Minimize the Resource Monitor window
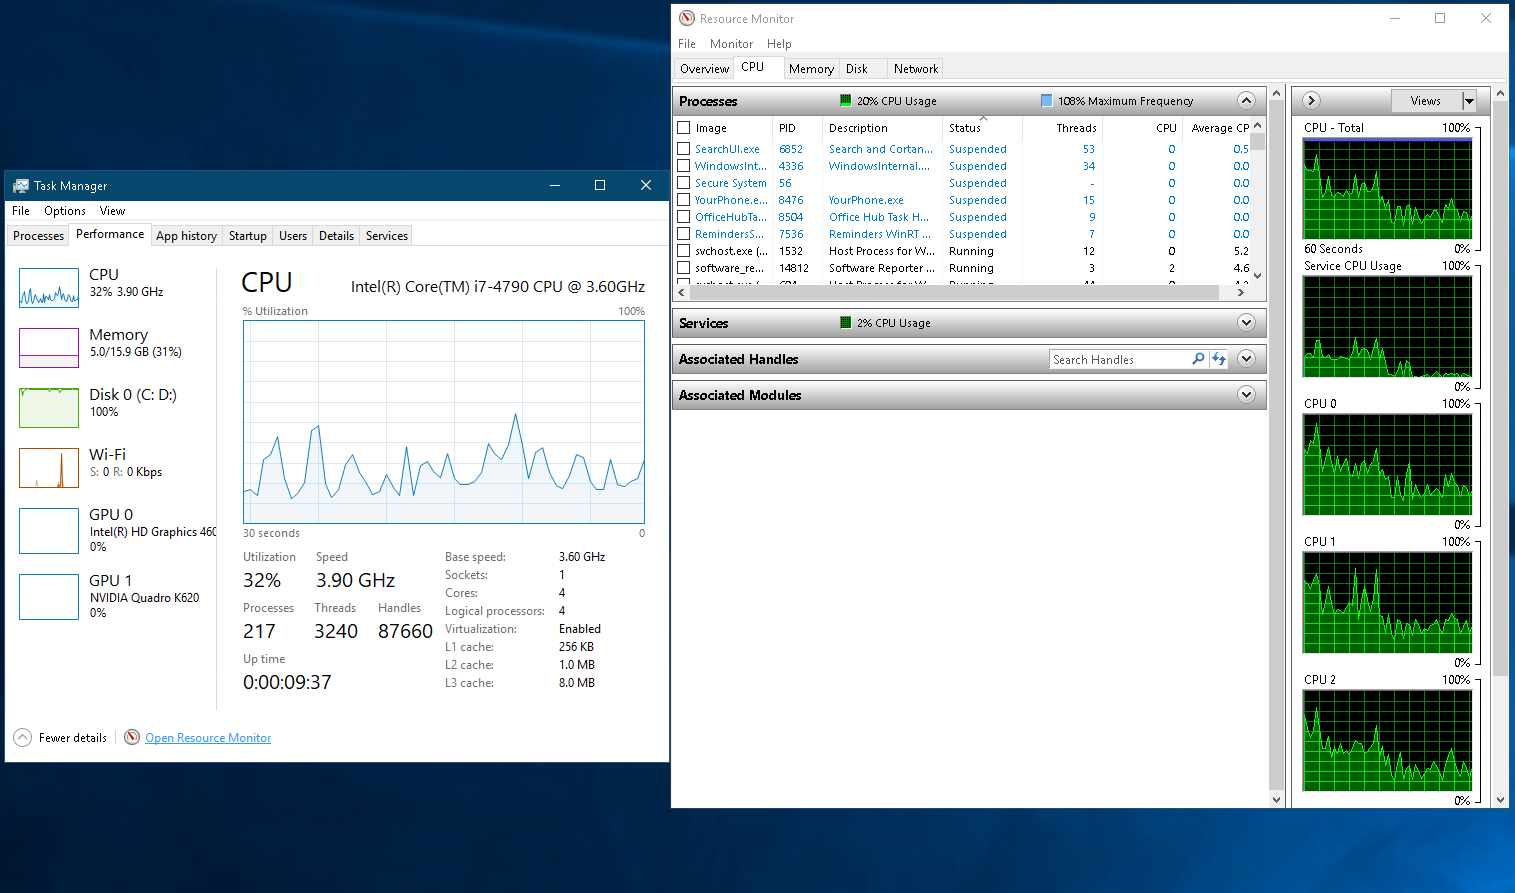The height and width of the screenshot is (893, 1515). pyautogui.click(x=1395, y=18)
